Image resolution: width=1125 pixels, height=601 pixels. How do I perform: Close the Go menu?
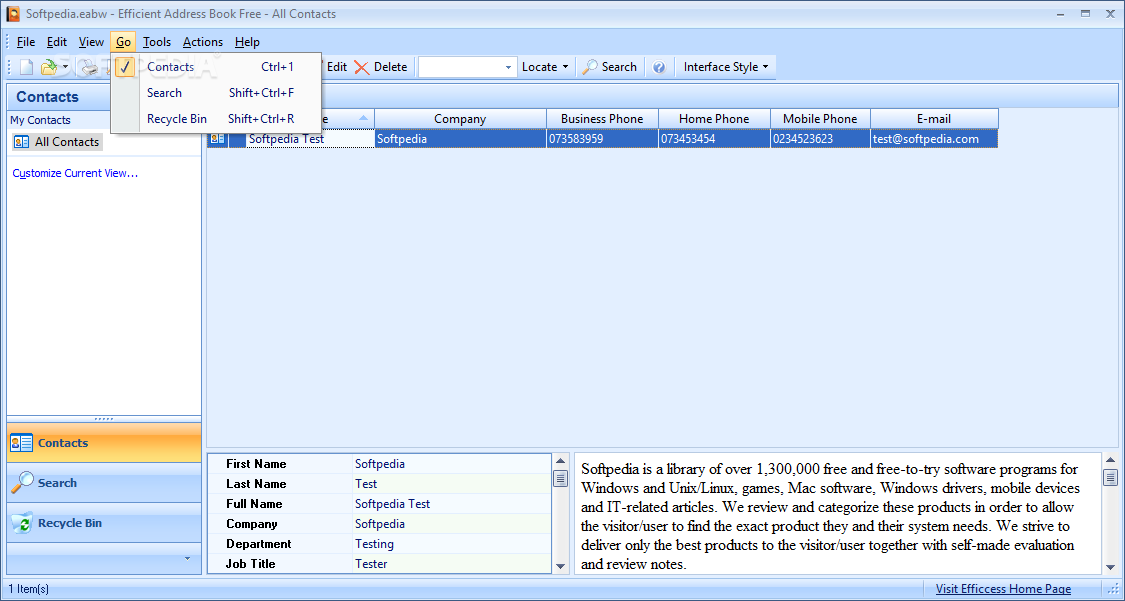(123, 42)
